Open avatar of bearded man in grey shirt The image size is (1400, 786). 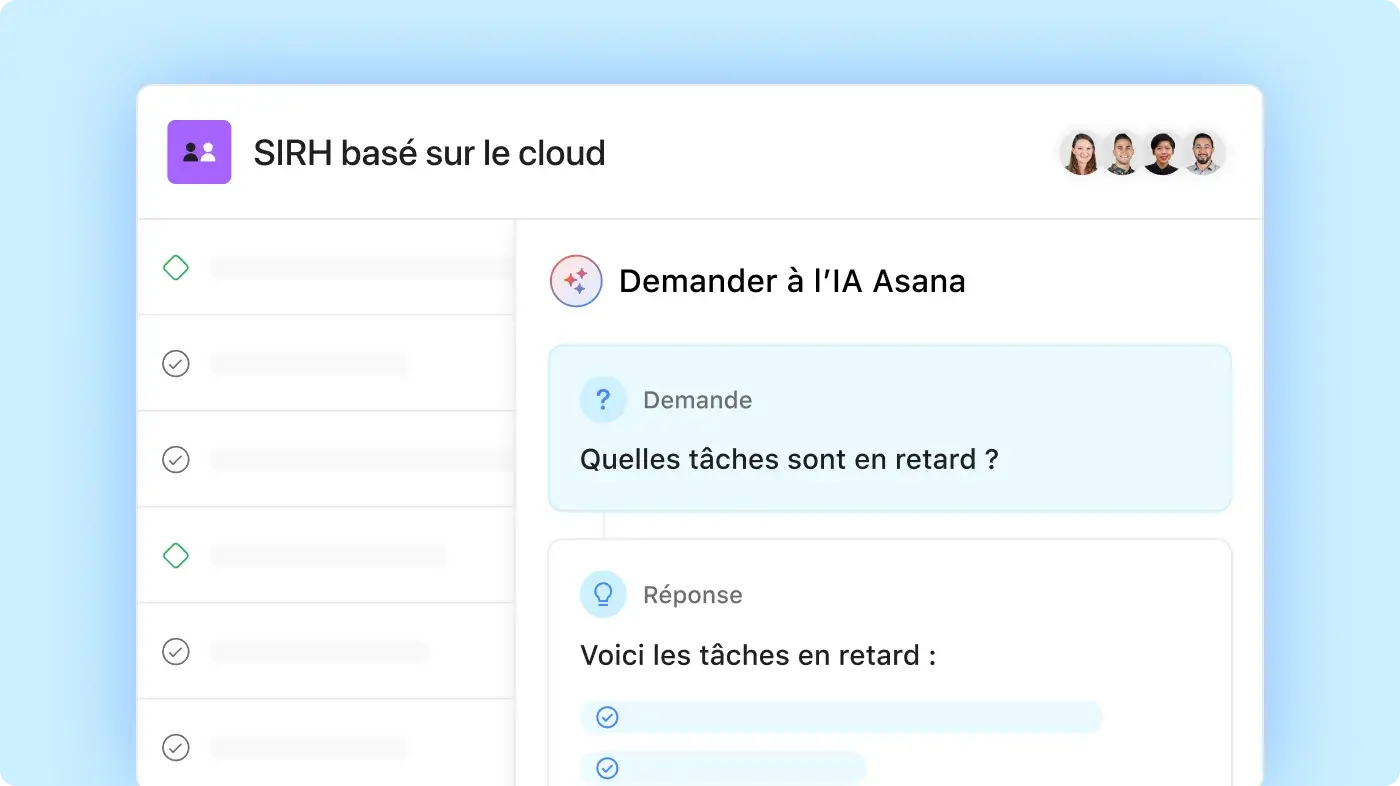(x=1203, y=153)
